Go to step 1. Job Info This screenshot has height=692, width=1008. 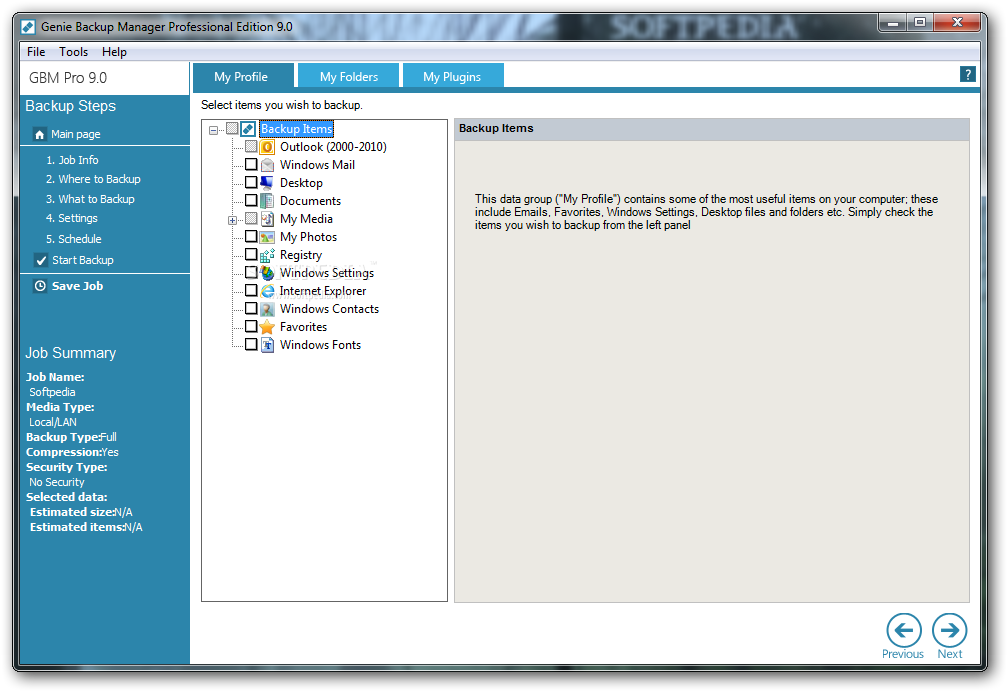pyautogui.click(x=72, y=159)
